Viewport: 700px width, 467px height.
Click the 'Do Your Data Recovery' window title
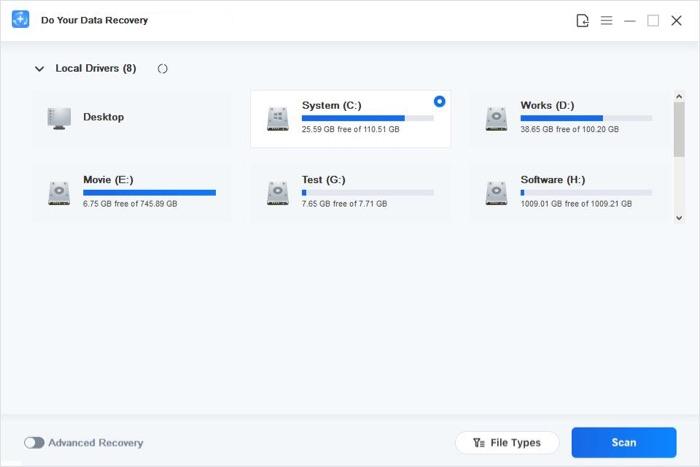pyautogui.click(x=94, y=20)
